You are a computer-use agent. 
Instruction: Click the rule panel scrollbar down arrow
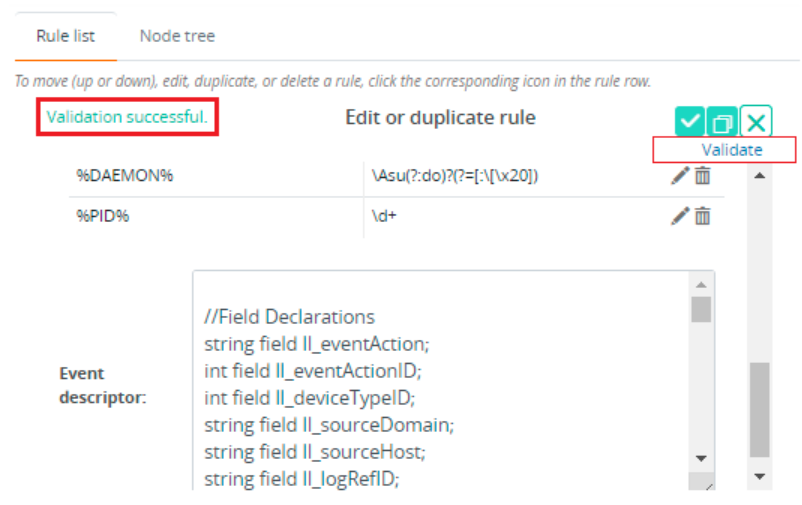tap(759, 476)
